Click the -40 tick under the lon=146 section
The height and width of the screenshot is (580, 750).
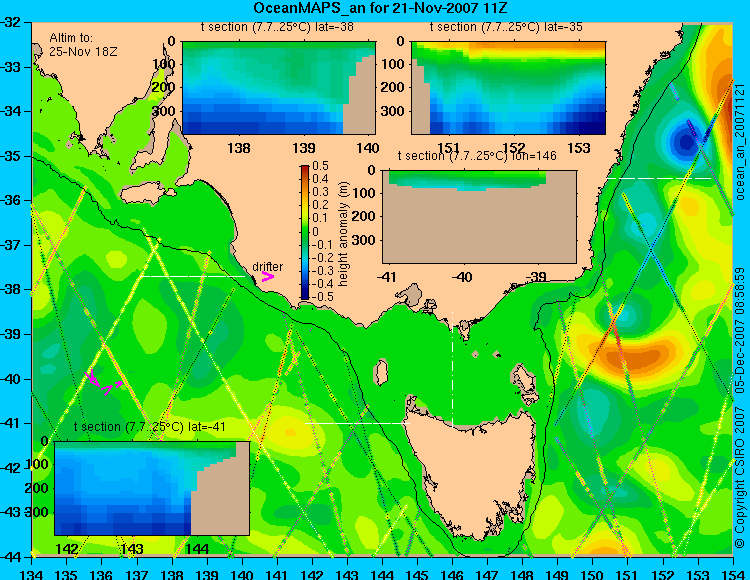[x=463, y=277]
